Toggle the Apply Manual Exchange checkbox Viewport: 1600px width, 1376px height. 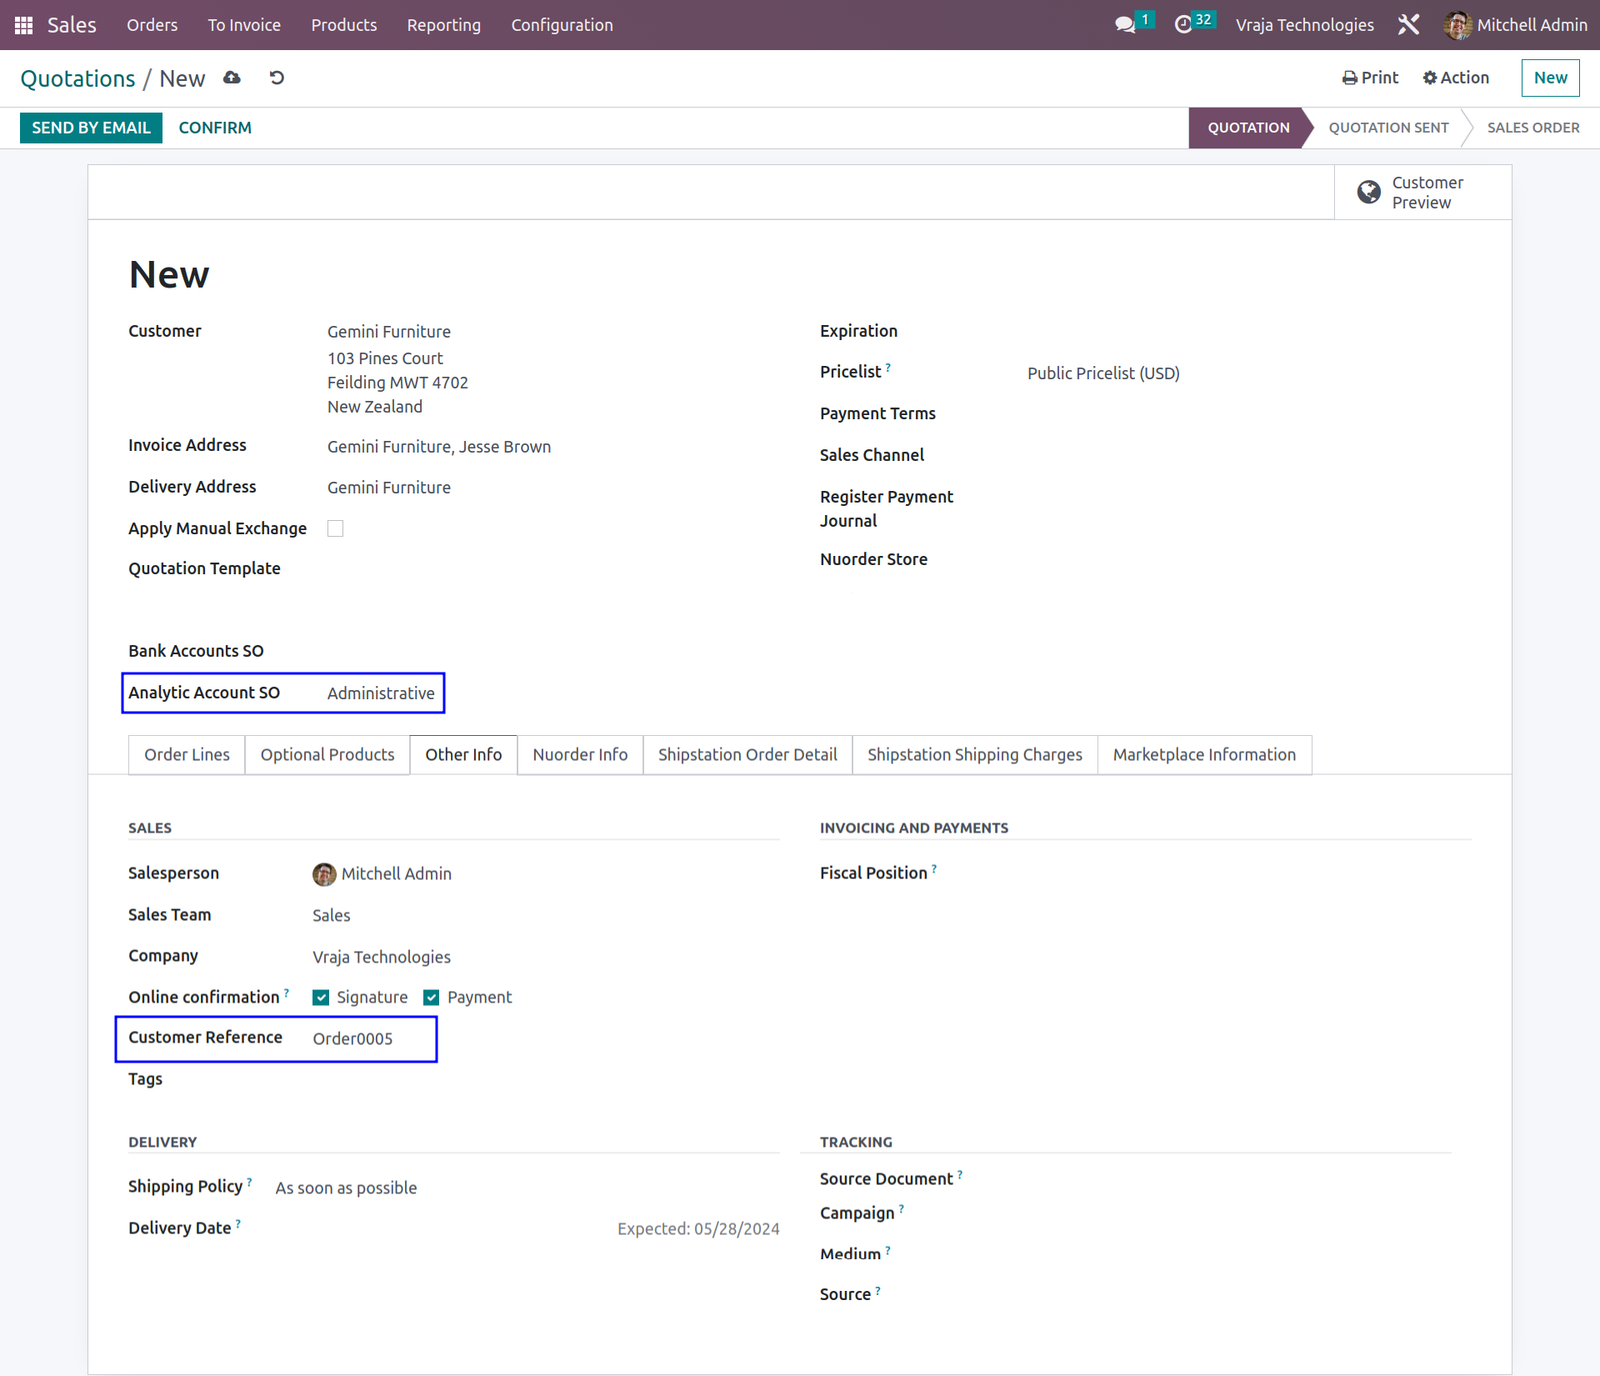(336, 528)
